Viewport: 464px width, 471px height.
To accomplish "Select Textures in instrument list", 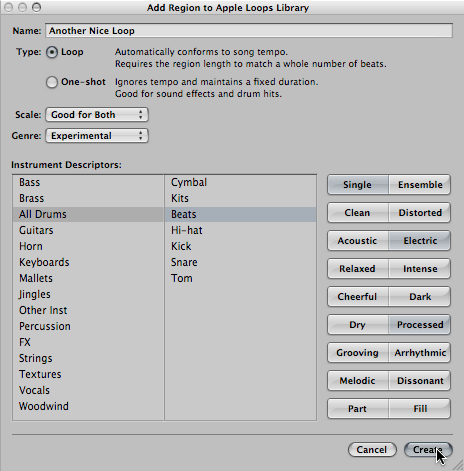I will pos(88,374).
